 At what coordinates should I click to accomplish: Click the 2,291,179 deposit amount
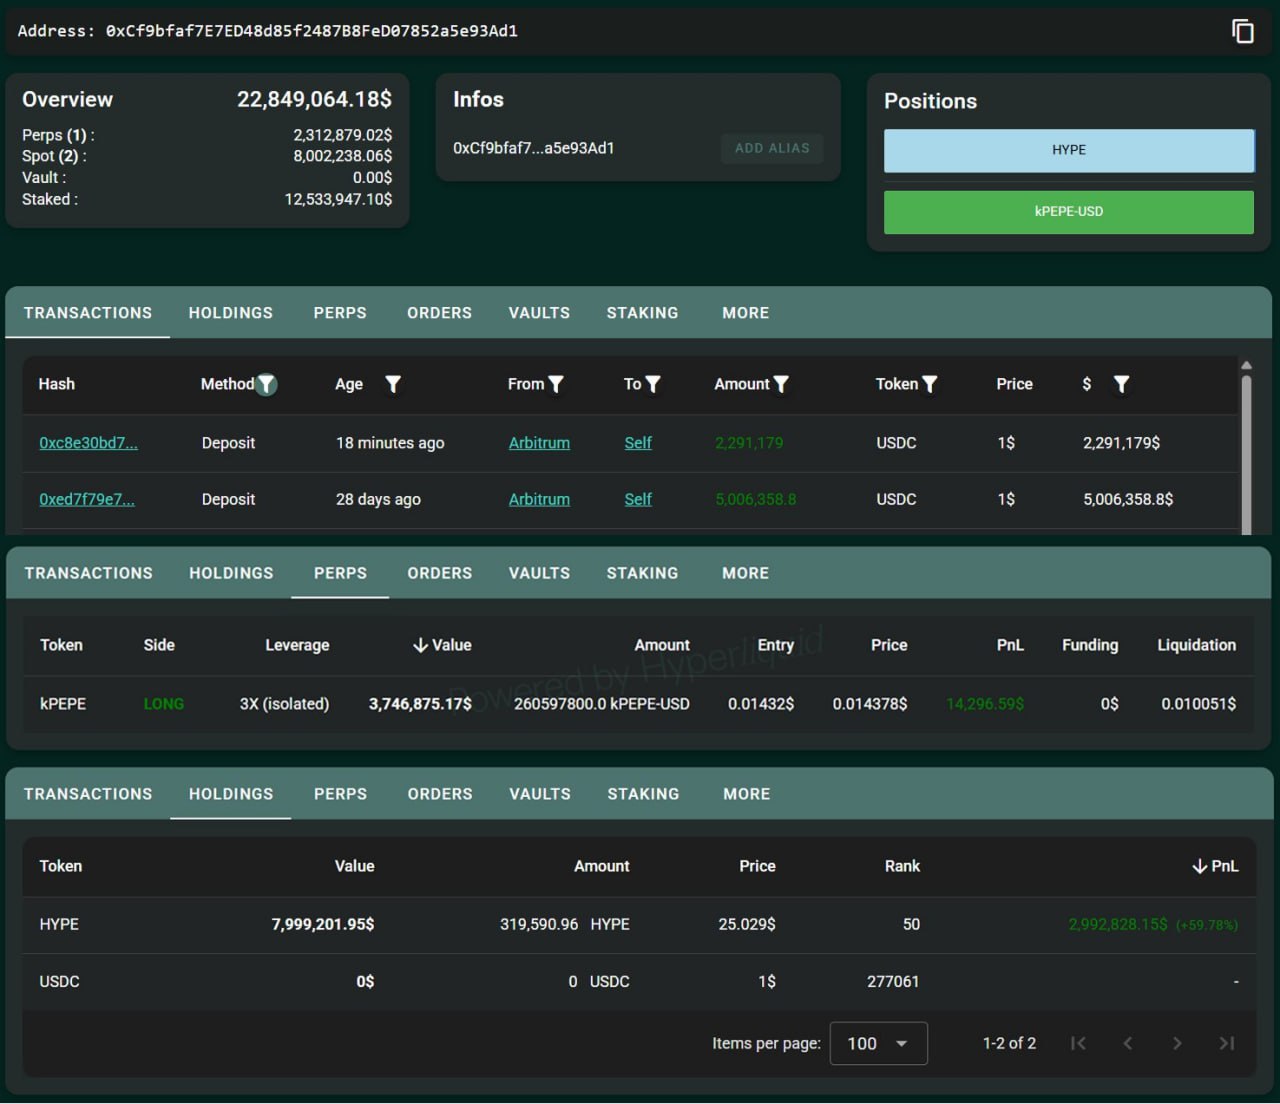749,443
